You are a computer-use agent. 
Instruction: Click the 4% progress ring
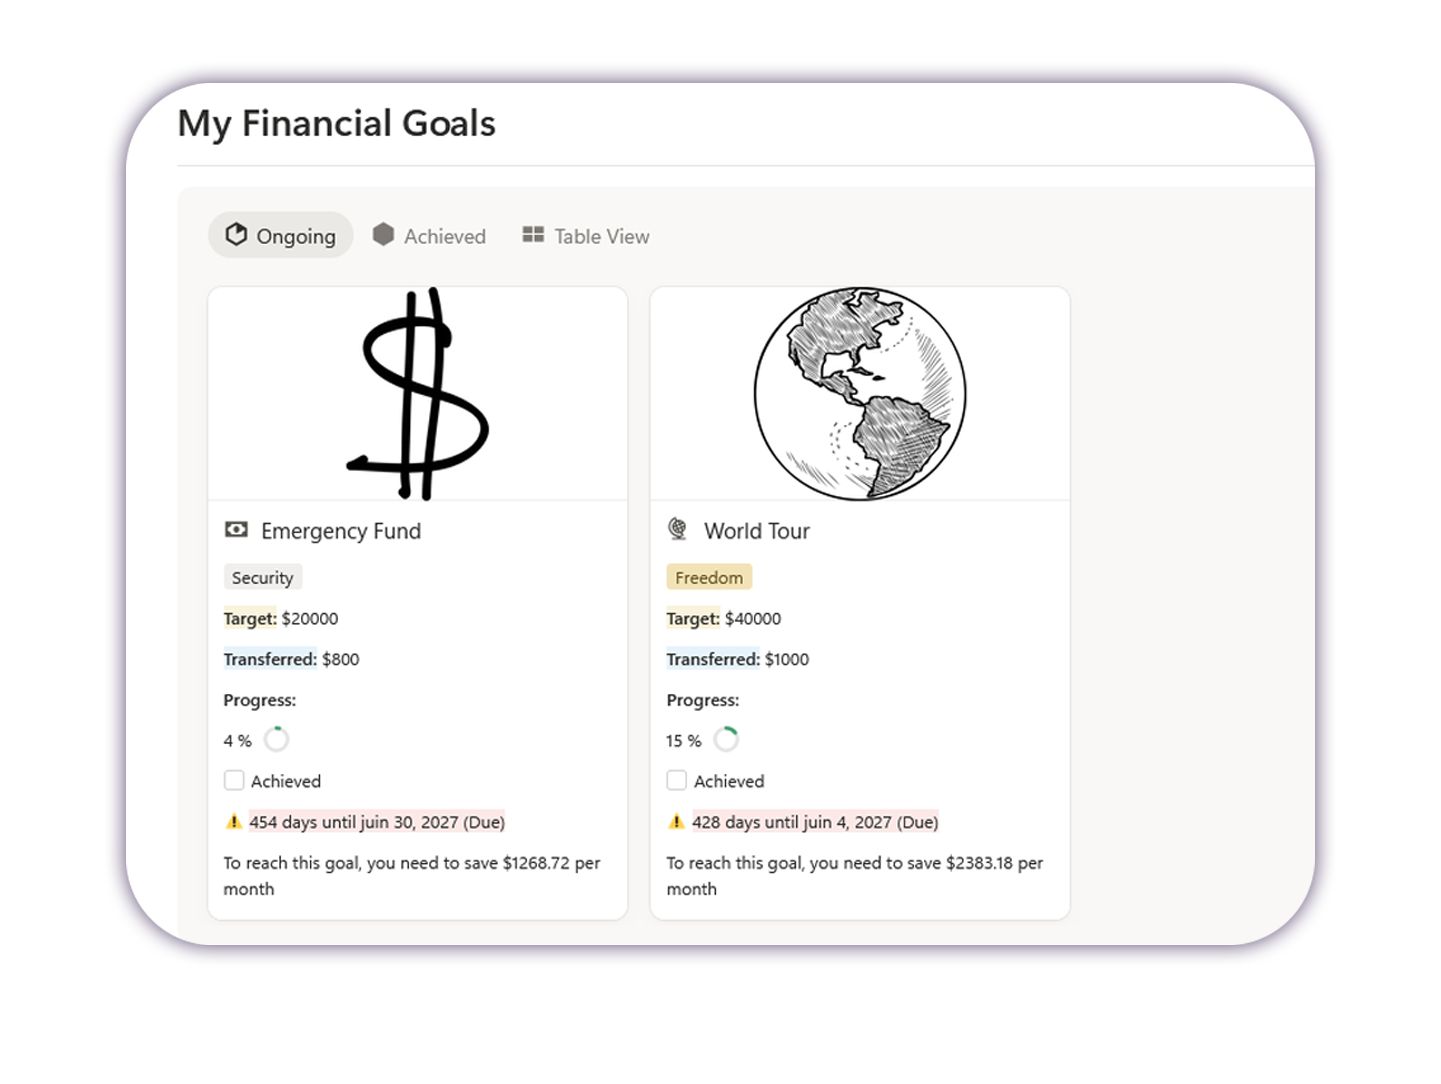pyautogui.click(x=277, y=740)
